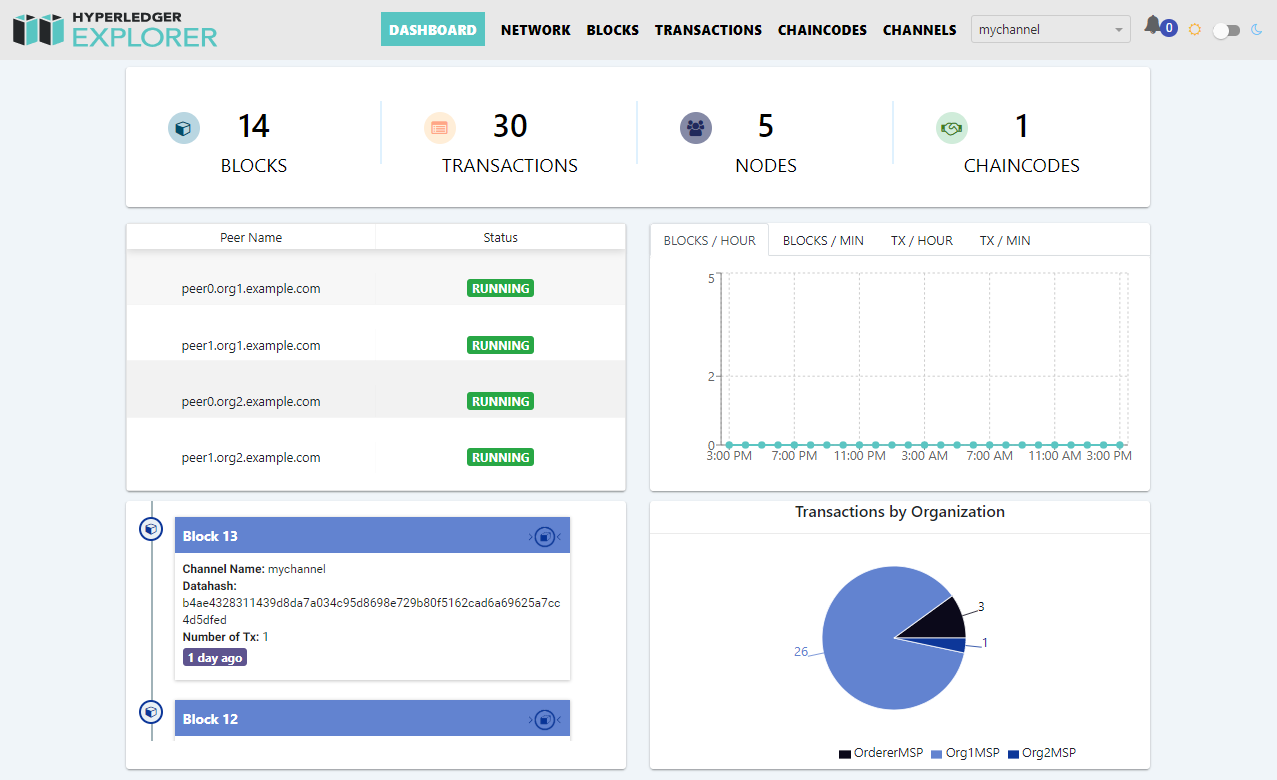Click the Block 12 timeline cube icon
Viewport: 1277px width, 780px height.
pos(151,712)
